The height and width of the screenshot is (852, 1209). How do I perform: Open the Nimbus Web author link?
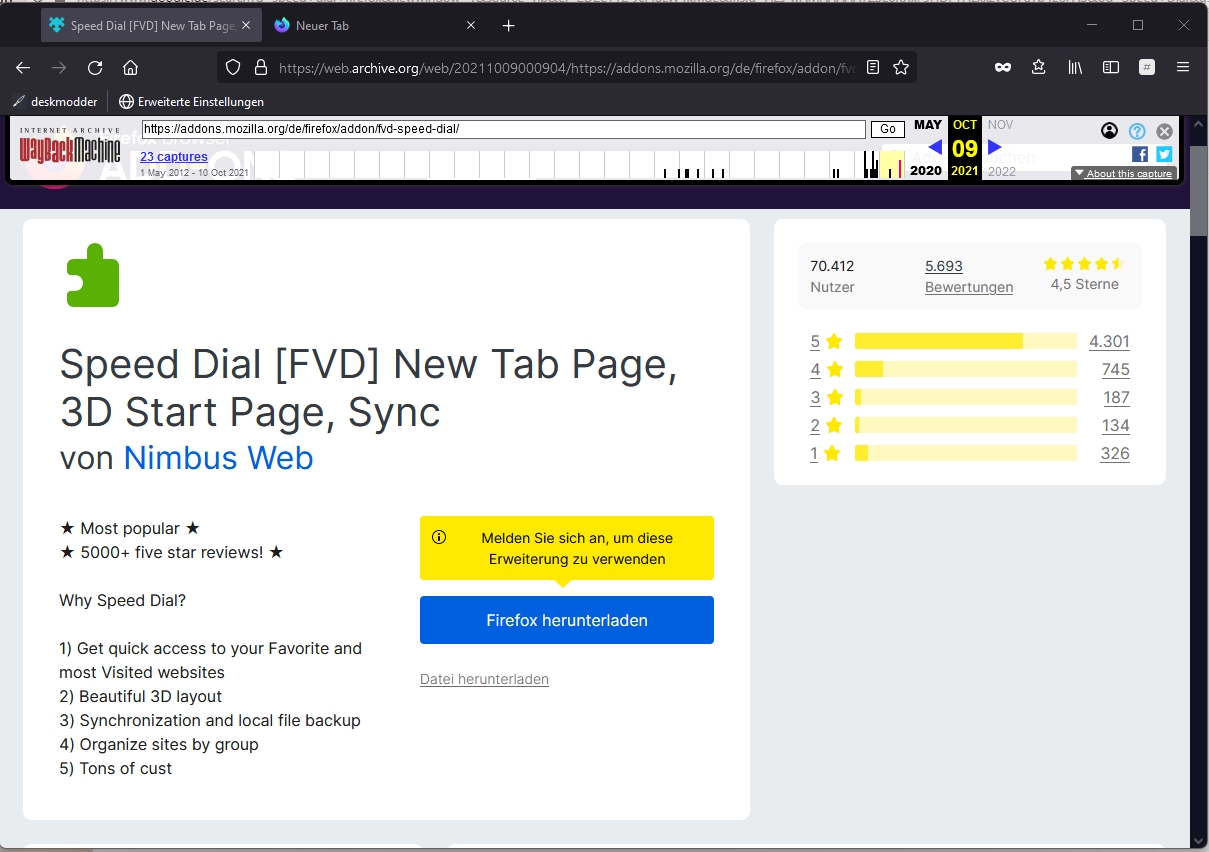218,458
